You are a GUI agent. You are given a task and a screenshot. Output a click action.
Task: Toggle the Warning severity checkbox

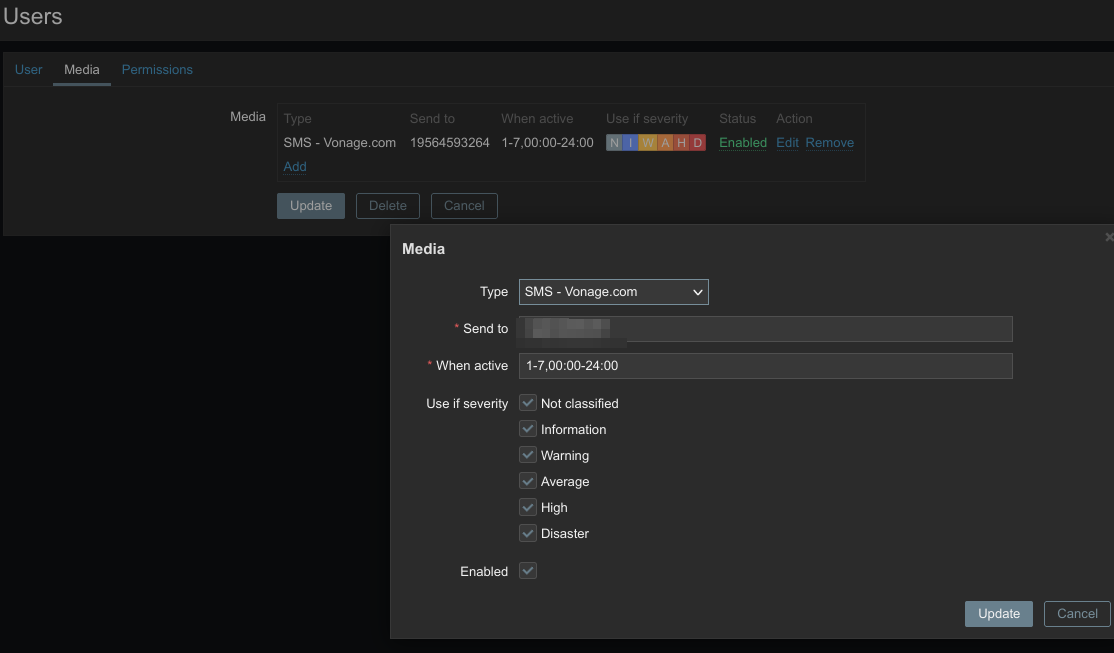528,455
